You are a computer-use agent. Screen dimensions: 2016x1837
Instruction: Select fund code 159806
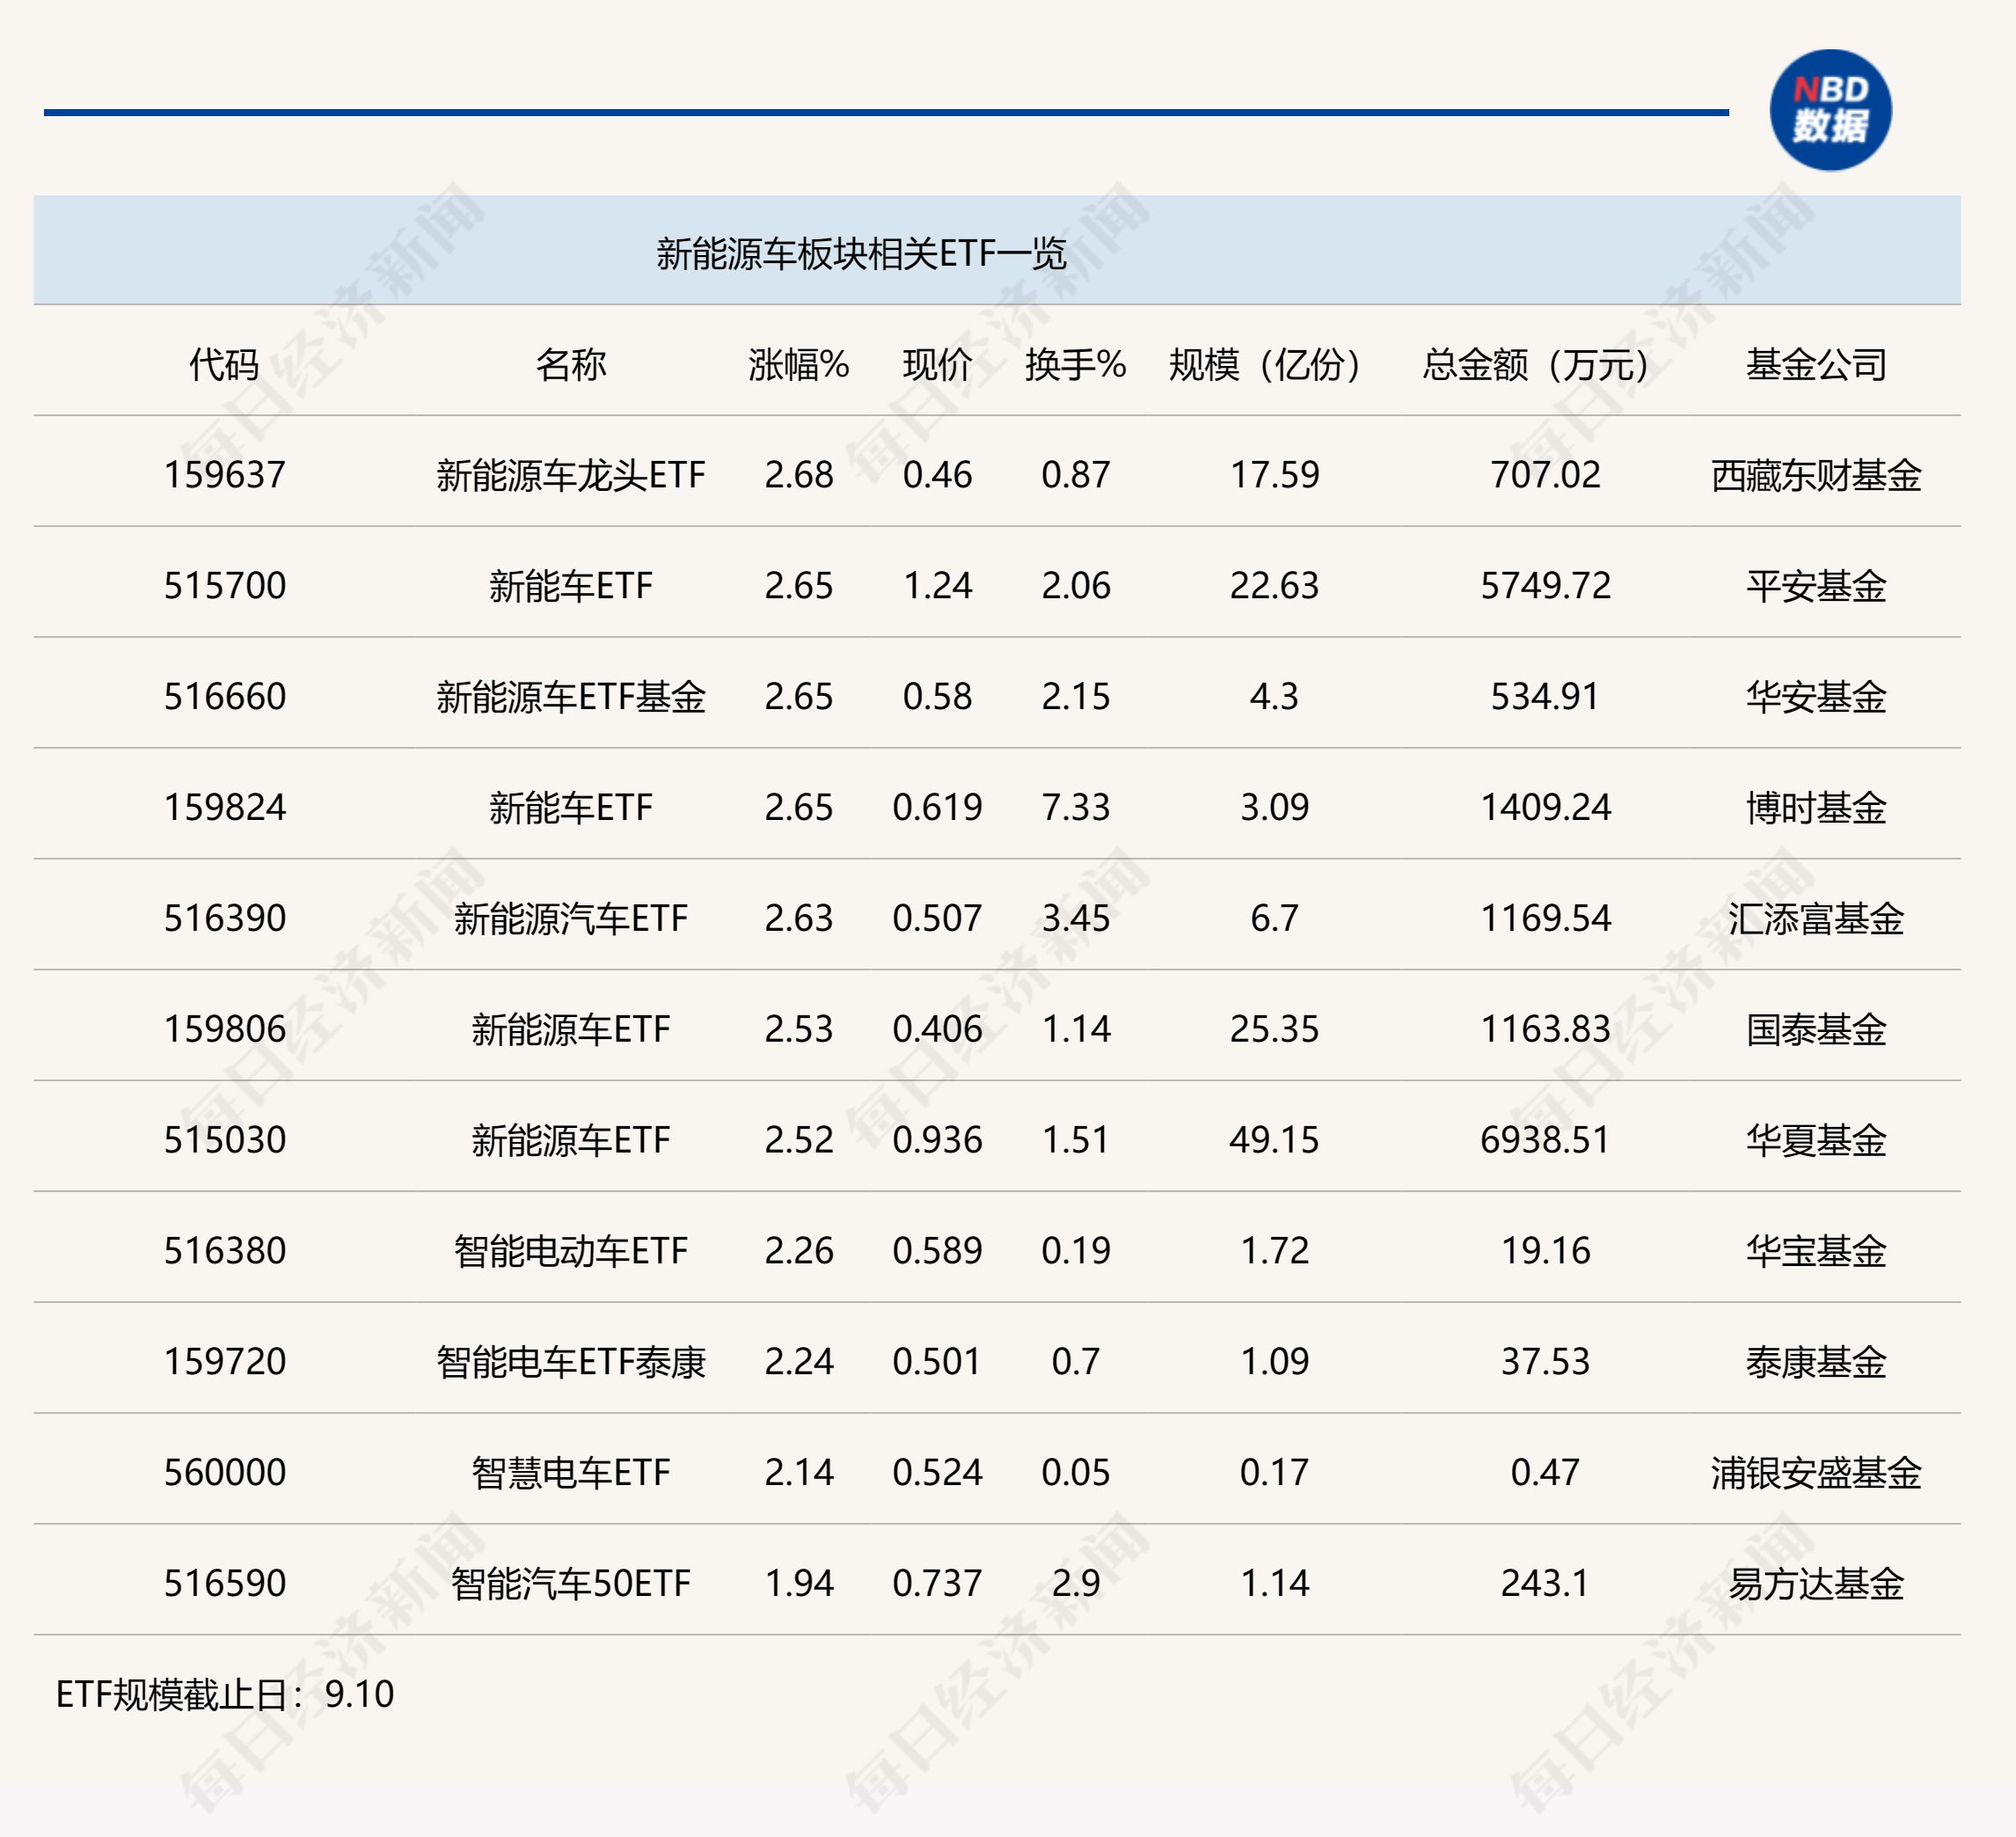(224, 1029)
